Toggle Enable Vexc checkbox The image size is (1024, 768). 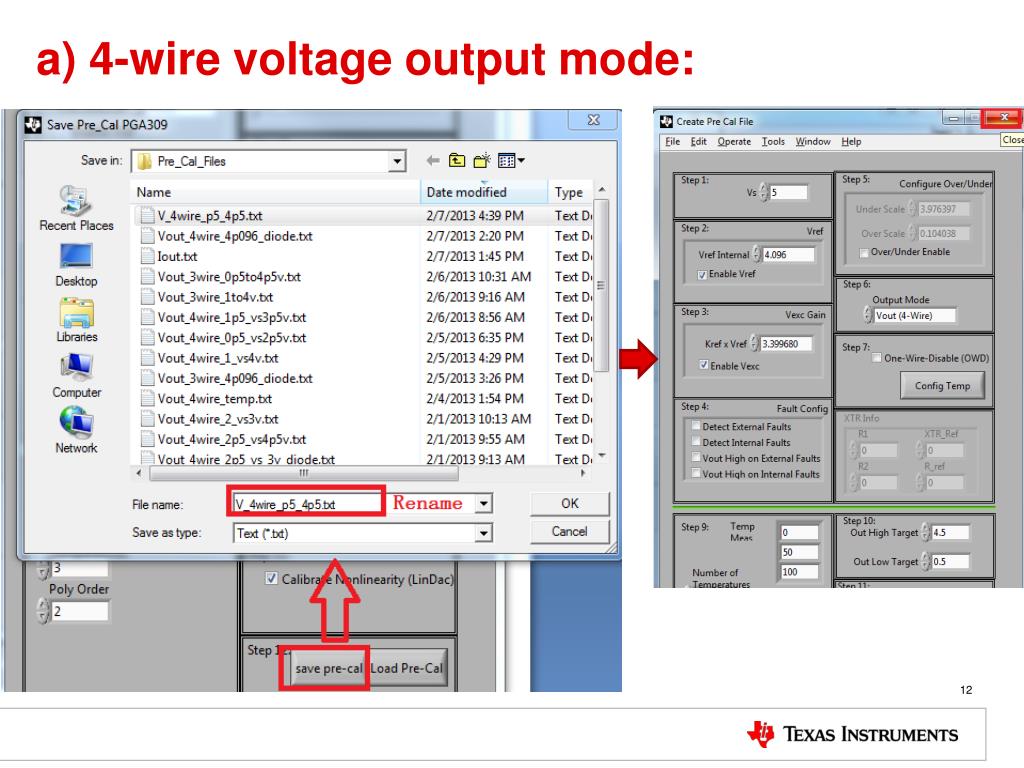pyautogui.click(x=703, y=365)
